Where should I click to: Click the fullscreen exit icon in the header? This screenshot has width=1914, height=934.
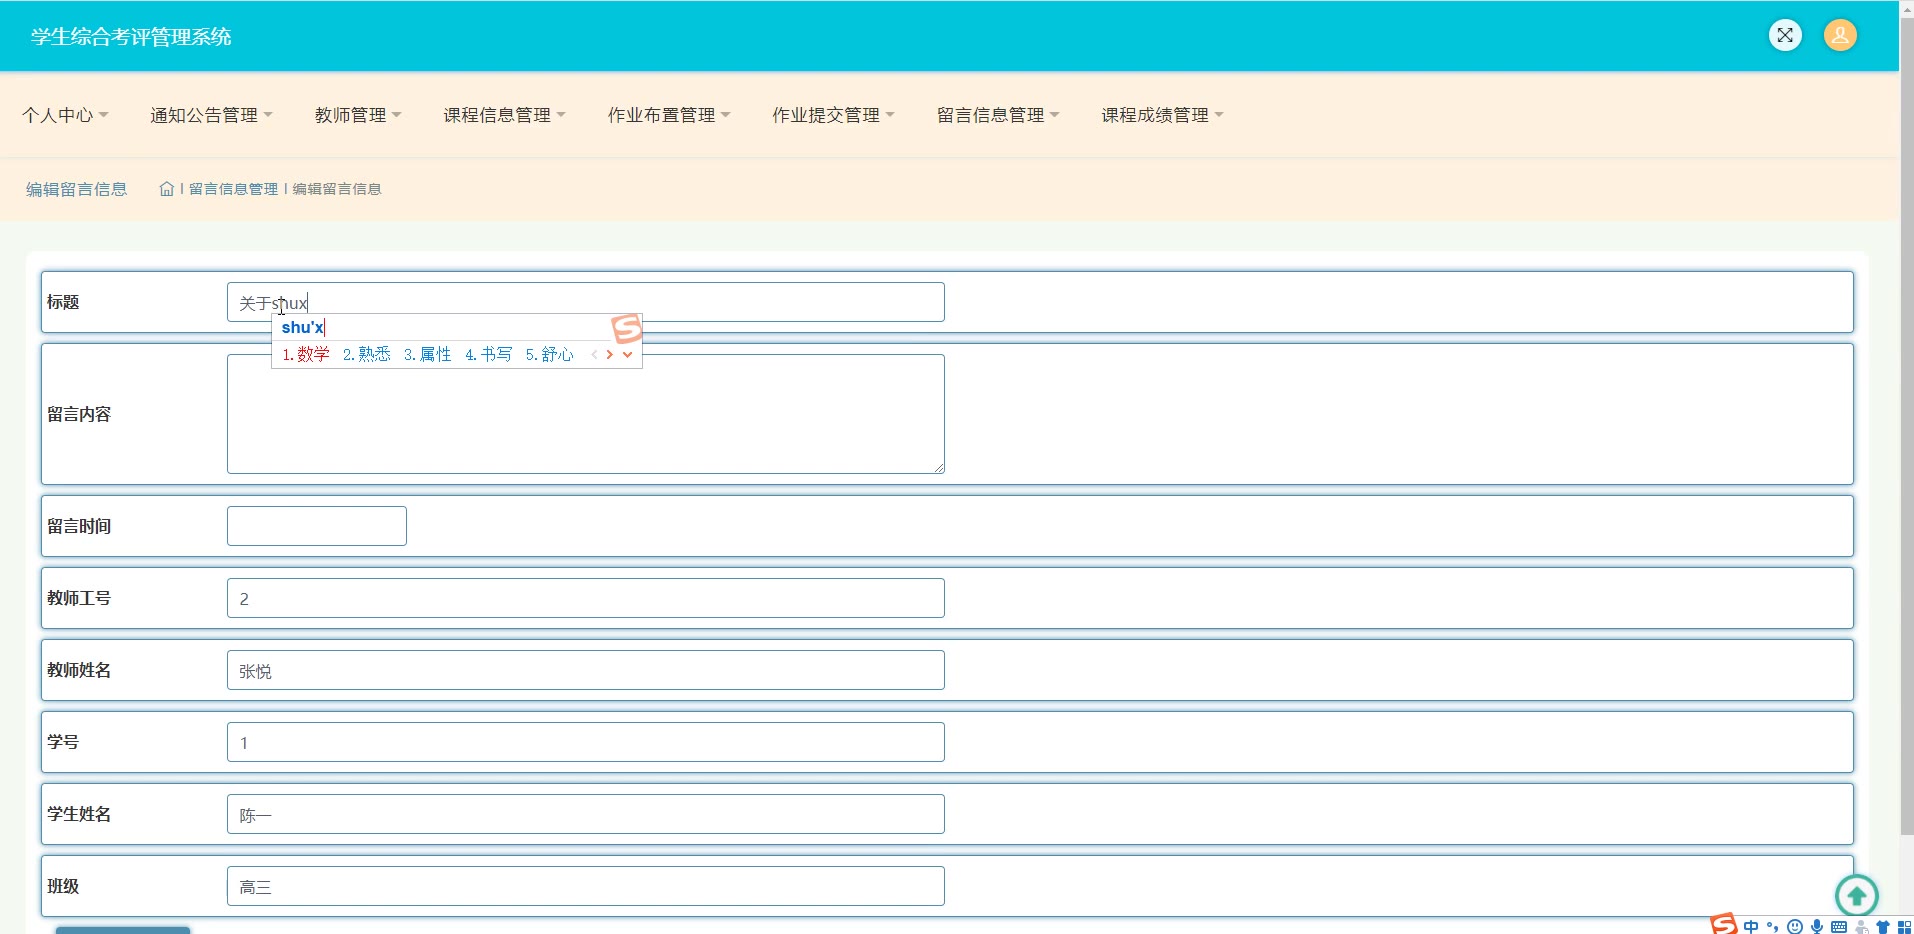point(1785,35)
